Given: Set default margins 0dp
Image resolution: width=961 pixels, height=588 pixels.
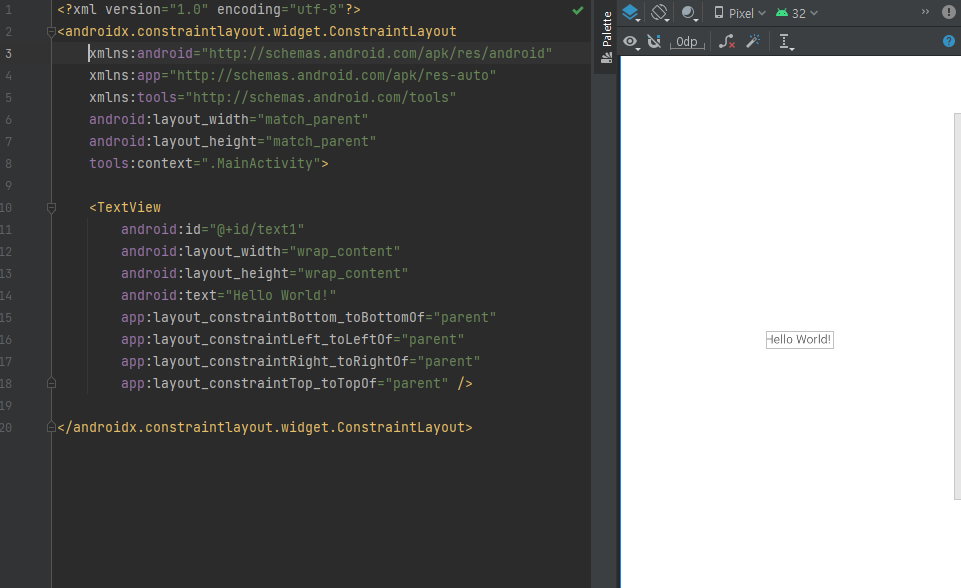Looking at the screenshot, I should click(x=687, y=42).
